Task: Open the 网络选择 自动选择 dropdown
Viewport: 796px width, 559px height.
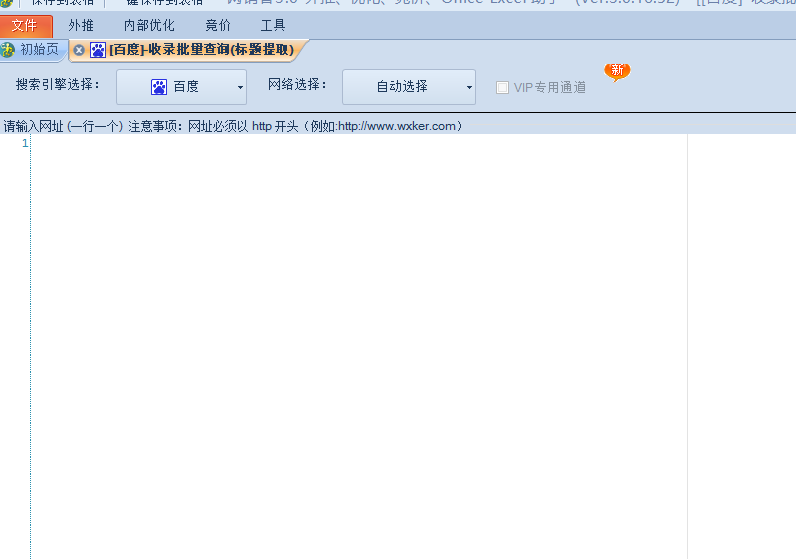Action: 409,87
